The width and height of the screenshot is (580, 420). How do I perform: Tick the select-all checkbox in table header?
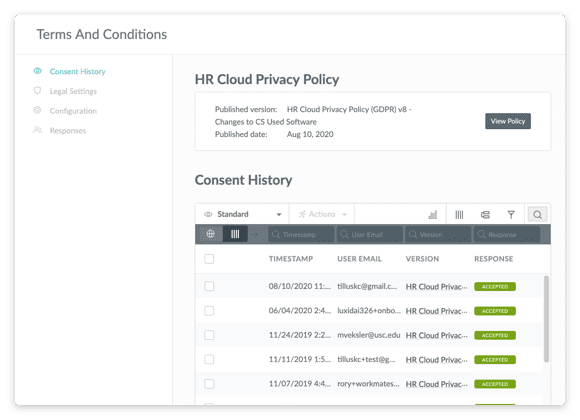click(x=209, y=259)
